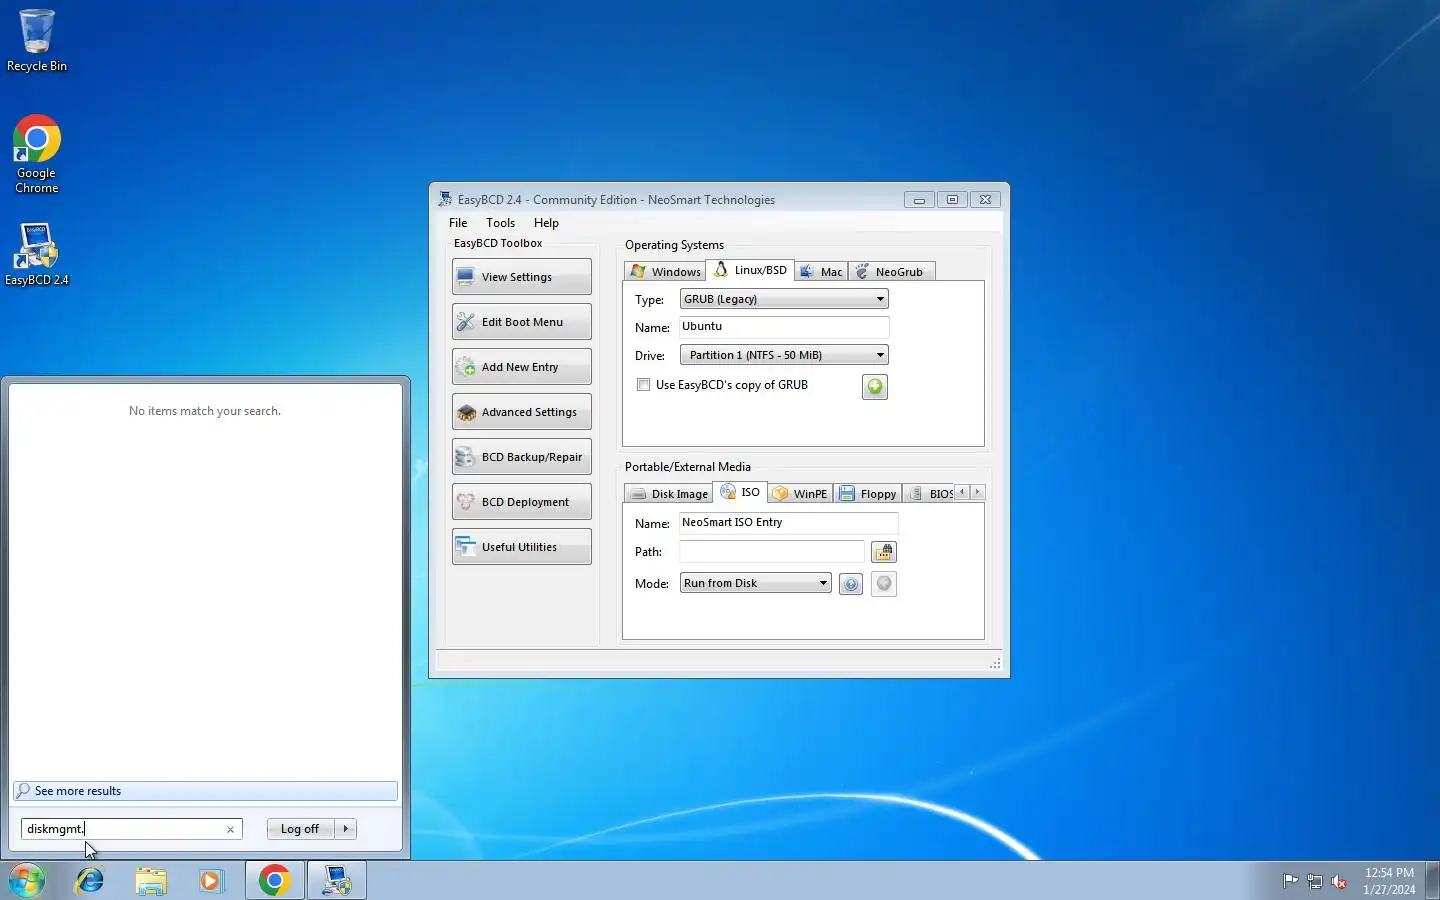Click the EasyBCD taskbar icon
The width and height of the screenshot is (1440, 900).
tap(337, 881)
